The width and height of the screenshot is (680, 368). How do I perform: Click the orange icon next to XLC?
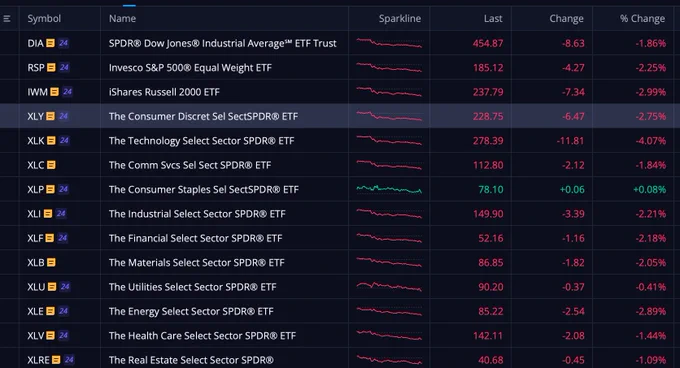51,165
